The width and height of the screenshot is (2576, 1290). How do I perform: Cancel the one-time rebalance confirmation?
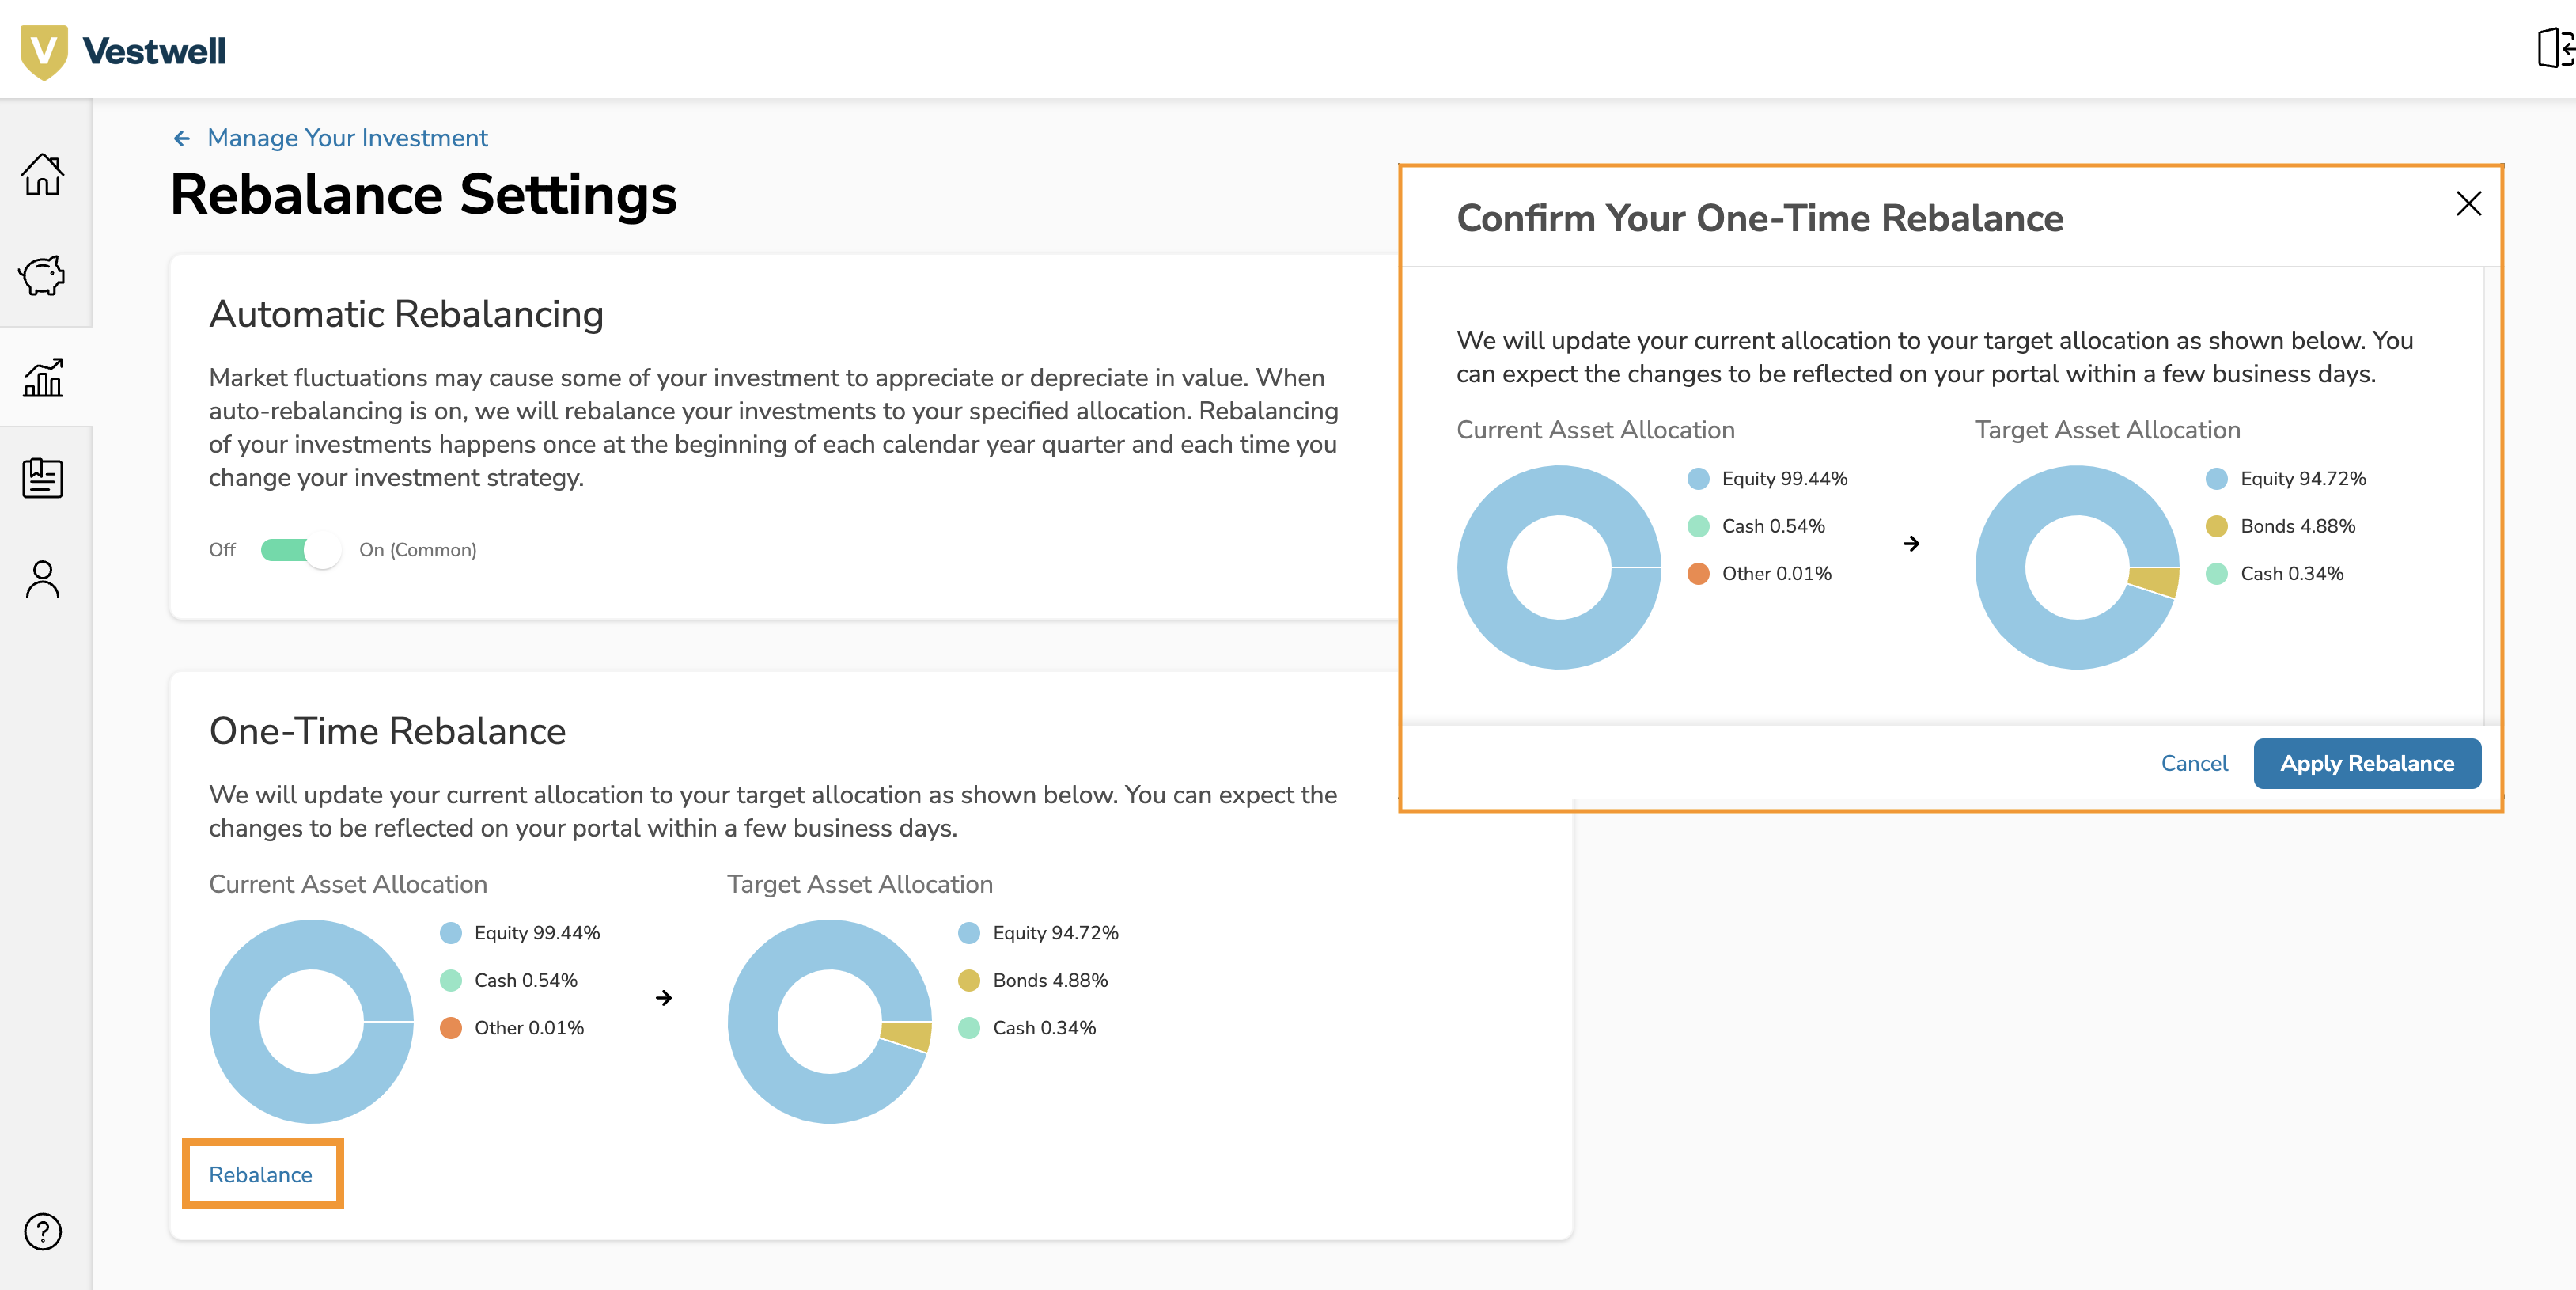tap(2194, 763)
